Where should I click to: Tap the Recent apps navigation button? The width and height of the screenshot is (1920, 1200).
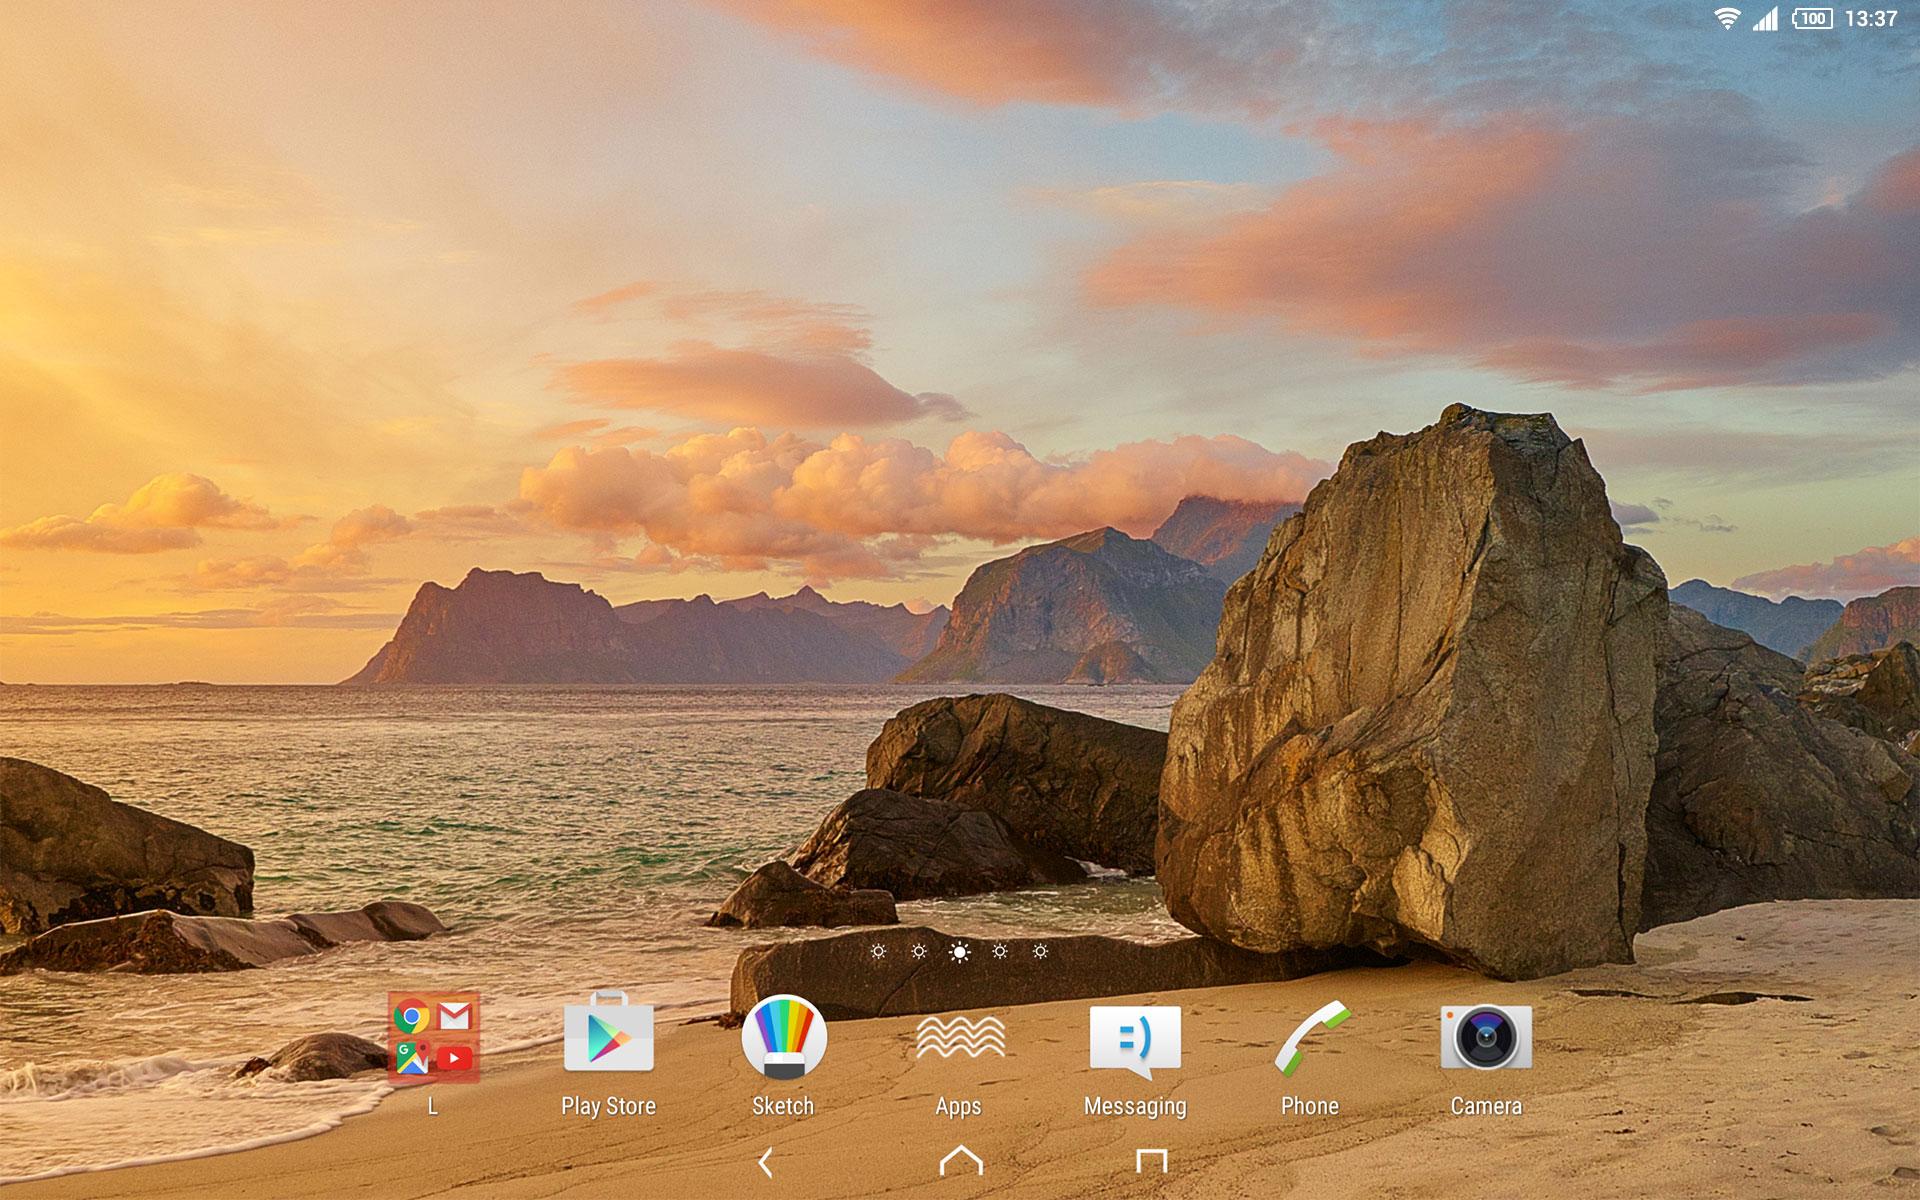pos(1152,1161)
